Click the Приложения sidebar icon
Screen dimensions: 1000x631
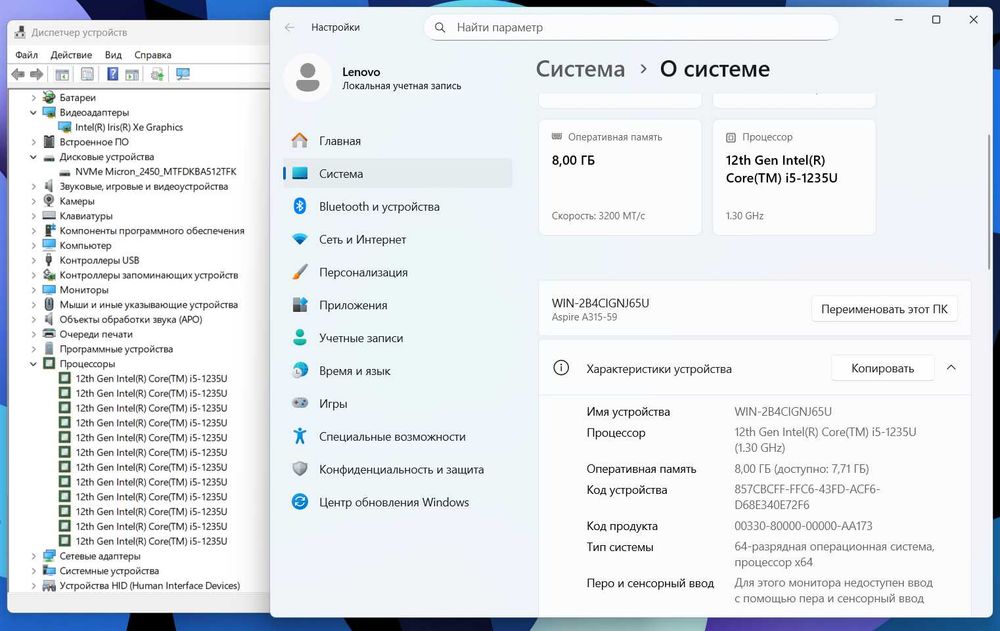pos(300,305)
